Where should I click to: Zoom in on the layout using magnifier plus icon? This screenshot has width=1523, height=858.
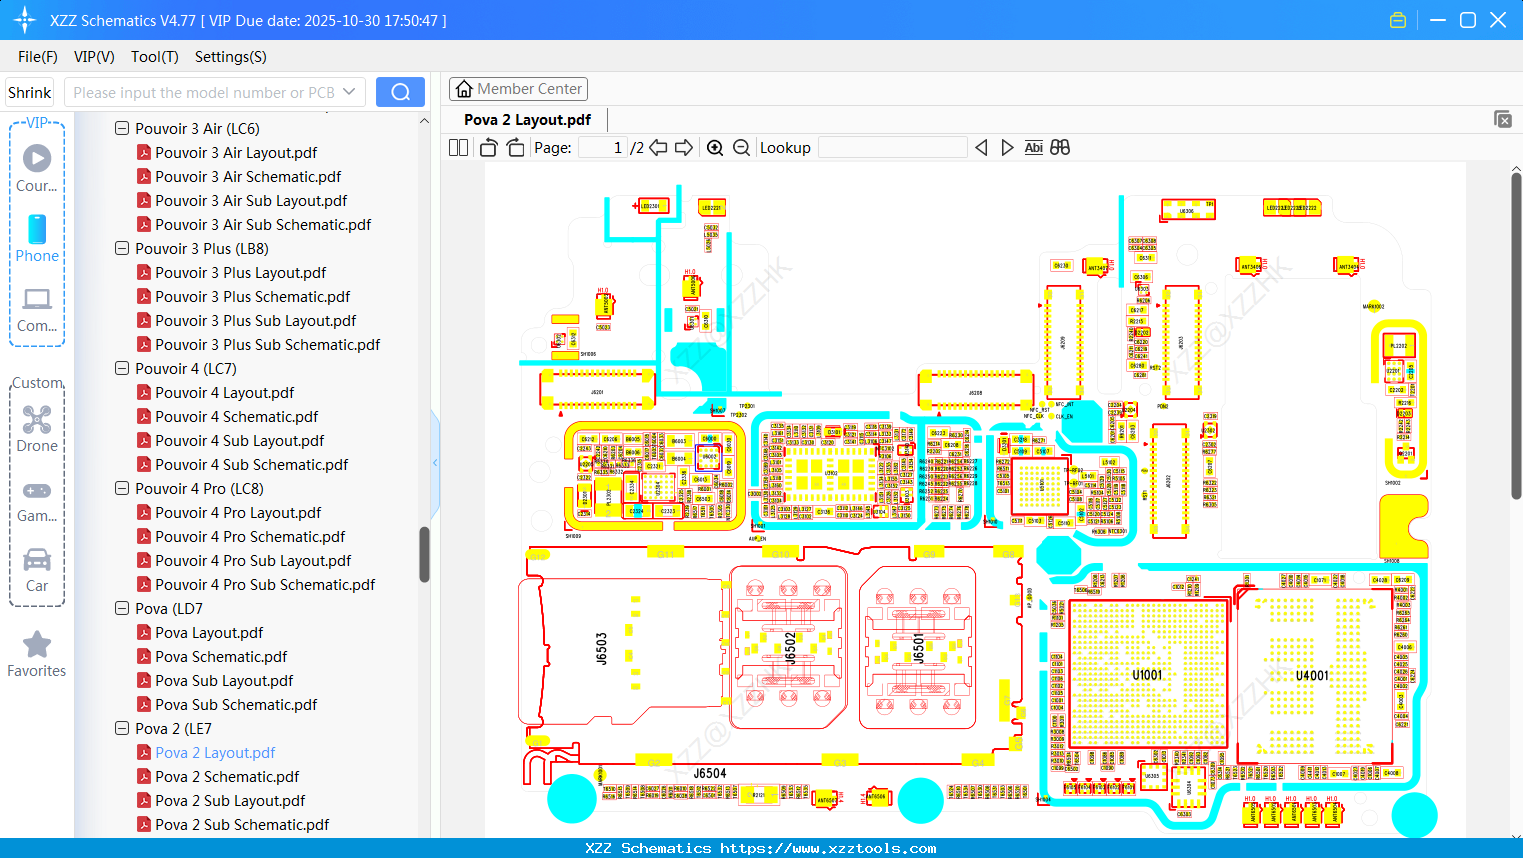(x=714, y=147)
